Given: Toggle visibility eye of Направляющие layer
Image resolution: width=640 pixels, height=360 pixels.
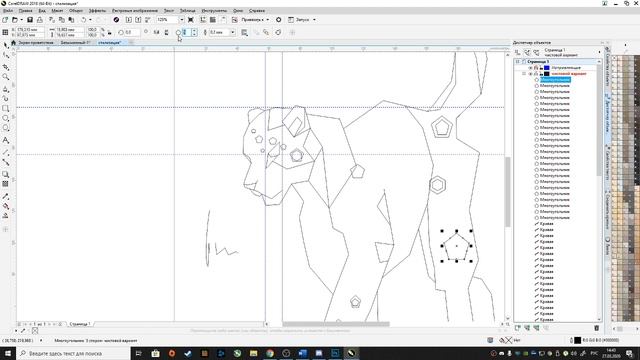Looking at the screenshot, I should (x=530, y=68).
